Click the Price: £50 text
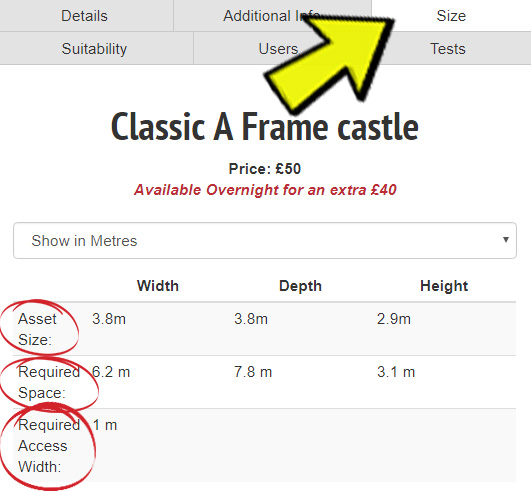The image size is (531, 491). pyautogui.click(x=265, y=169)
